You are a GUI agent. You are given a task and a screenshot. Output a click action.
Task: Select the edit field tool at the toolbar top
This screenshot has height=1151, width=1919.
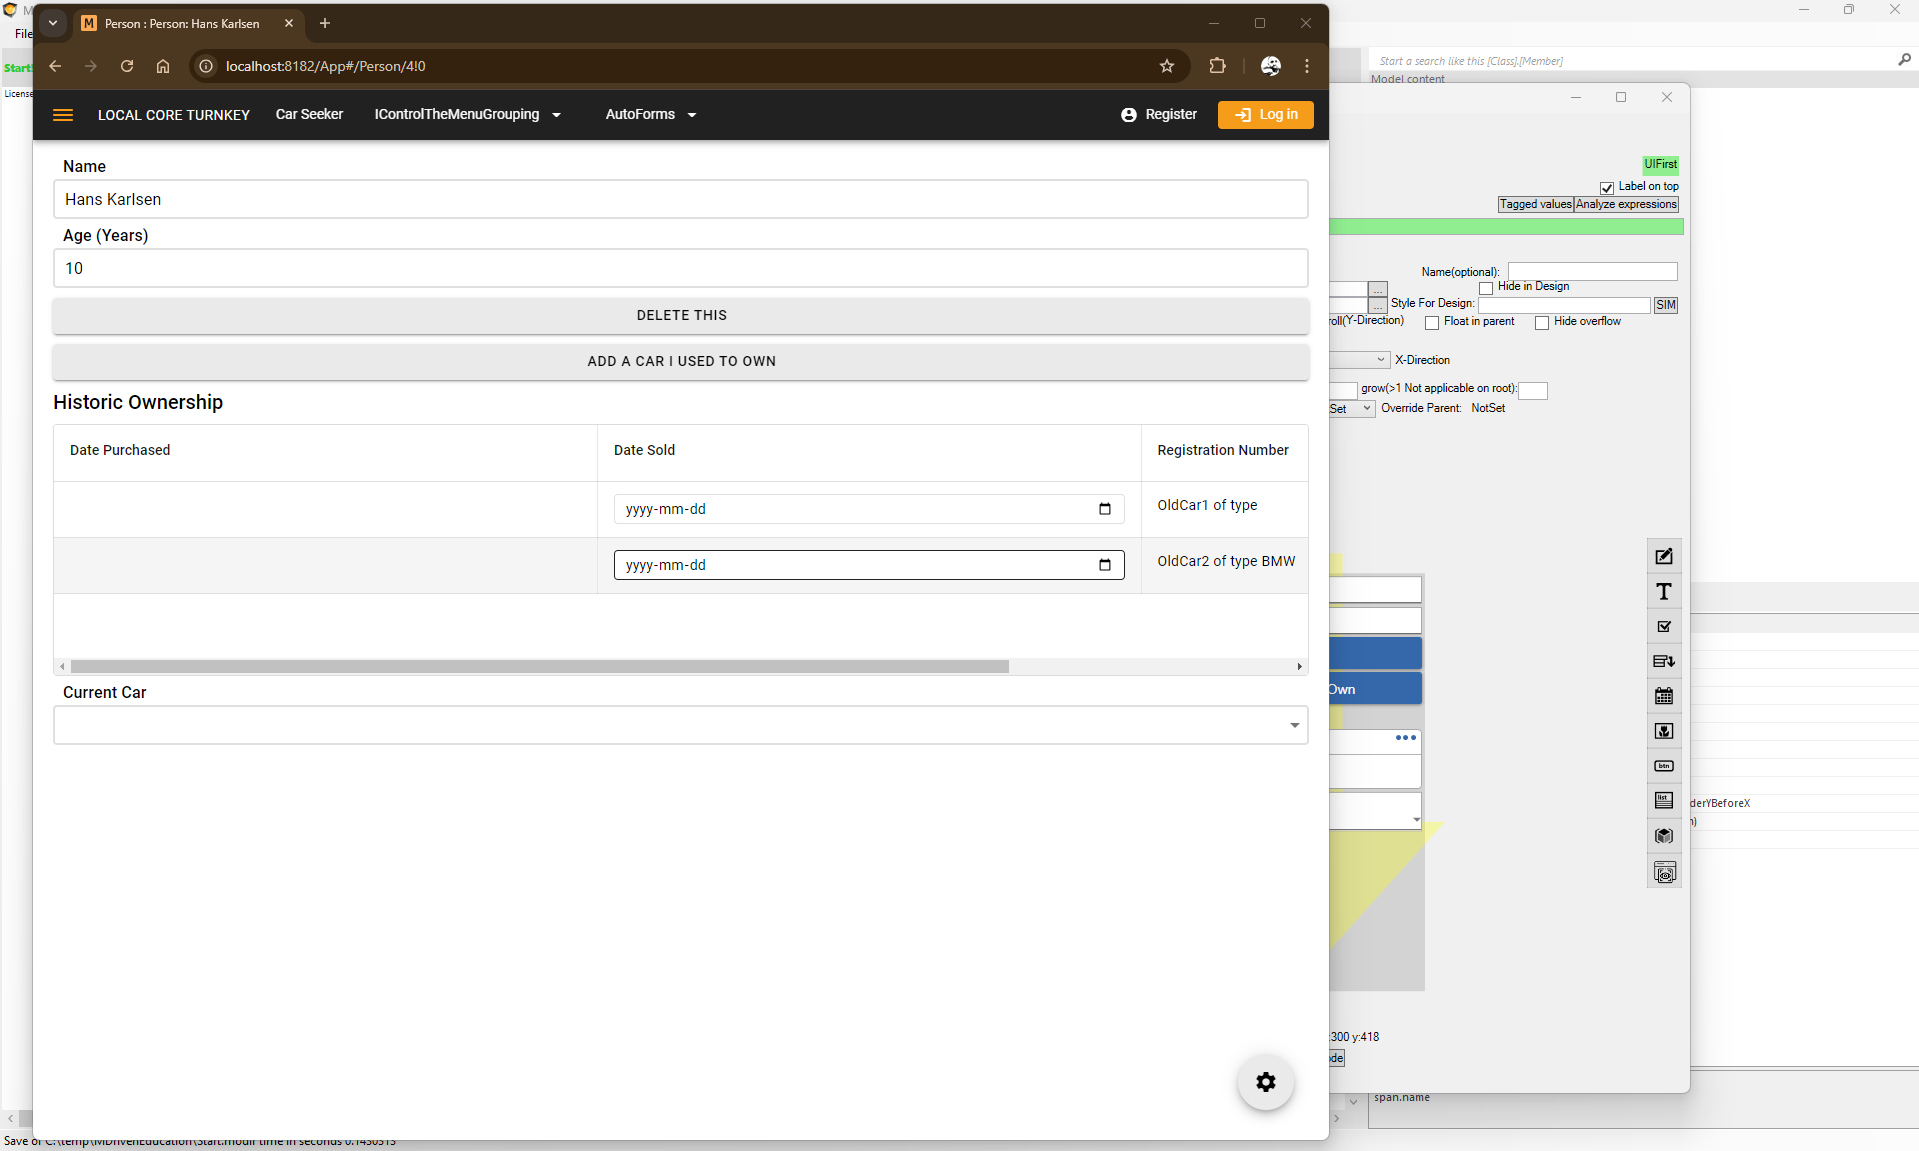click(1664, 557)
